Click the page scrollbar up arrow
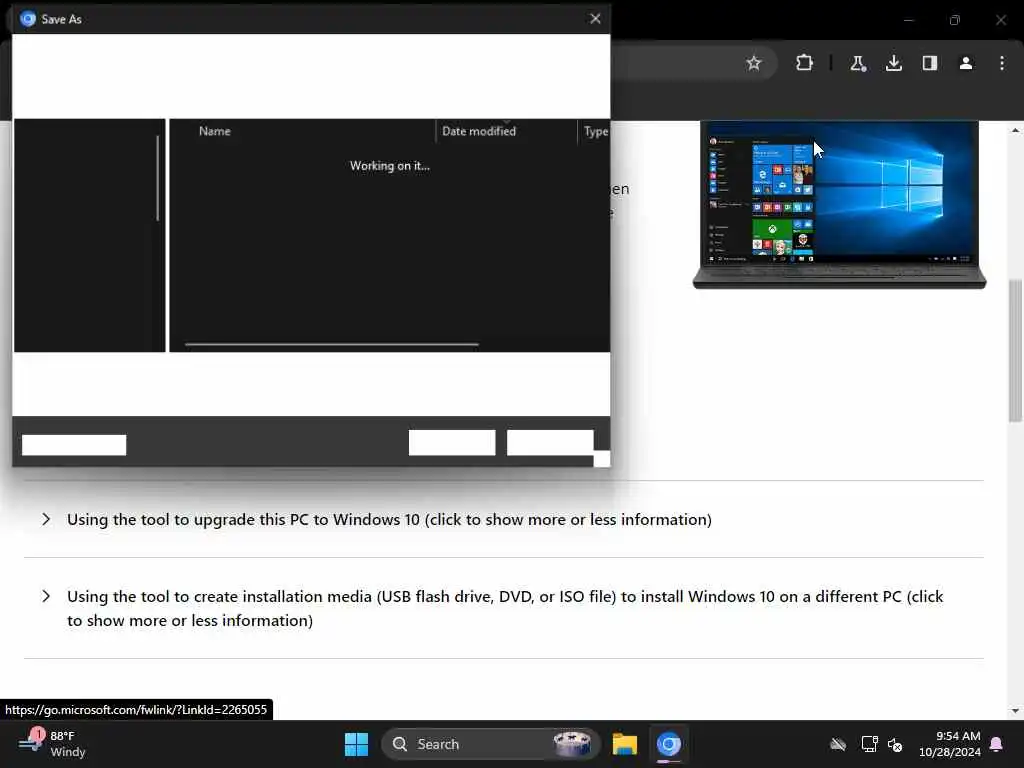This screenshot has width=1024, height=768. [x=1015, y=130]
